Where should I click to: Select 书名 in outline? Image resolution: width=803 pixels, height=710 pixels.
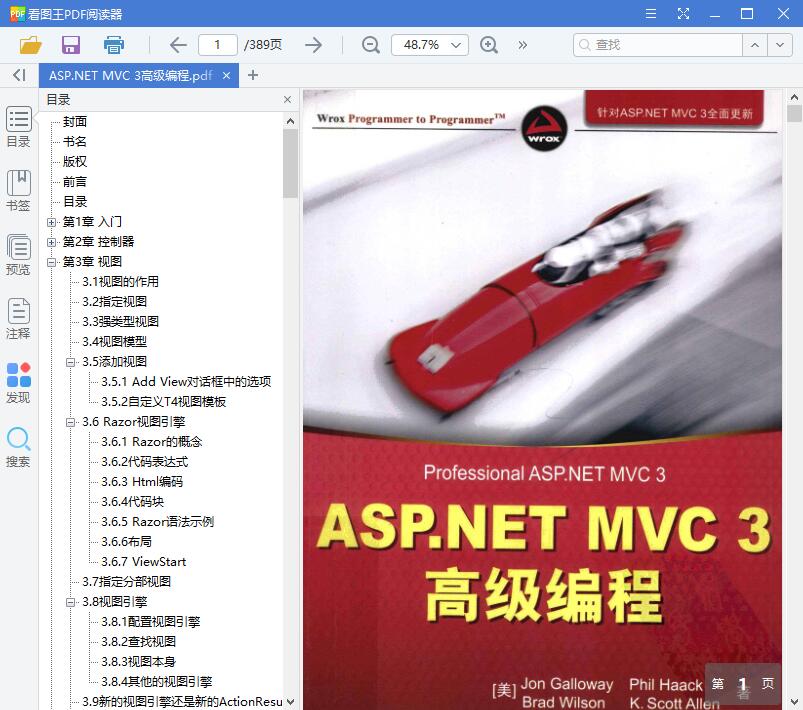point(75,141)
